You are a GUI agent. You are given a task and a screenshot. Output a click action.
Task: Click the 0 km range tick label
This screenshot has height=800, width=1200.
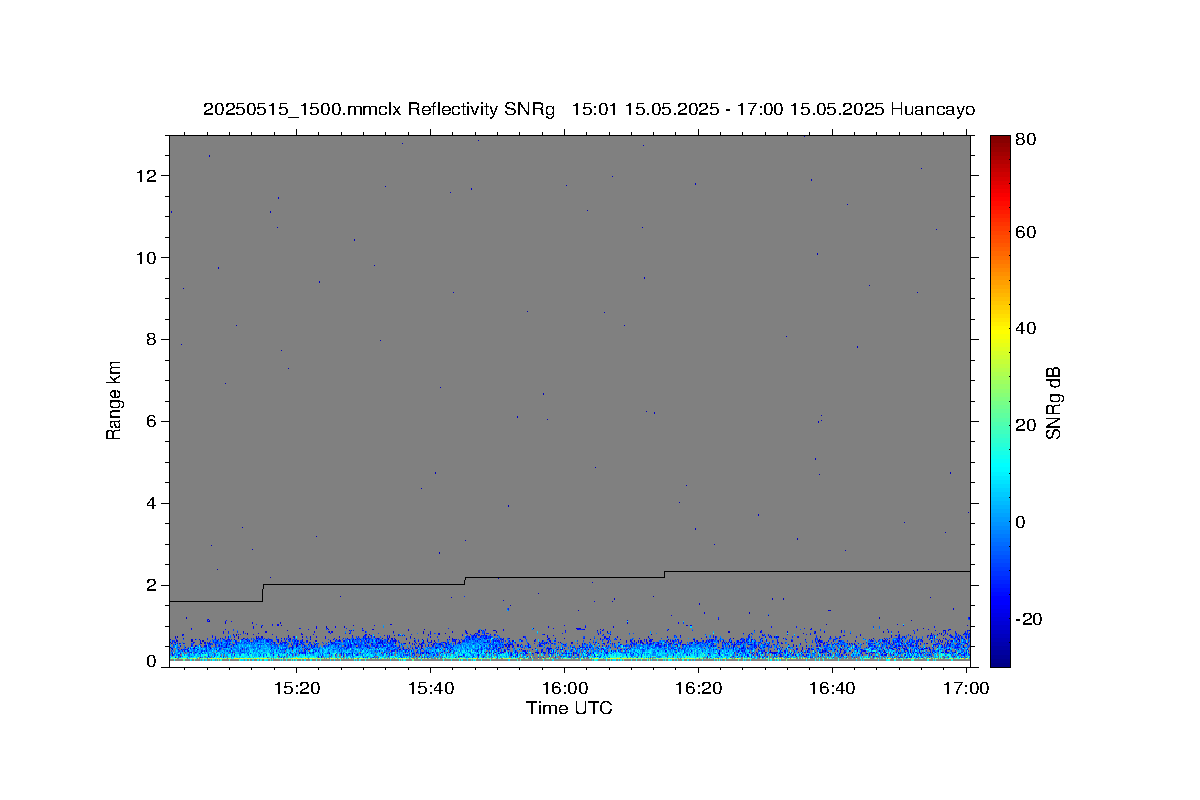(x=153, y=661)
